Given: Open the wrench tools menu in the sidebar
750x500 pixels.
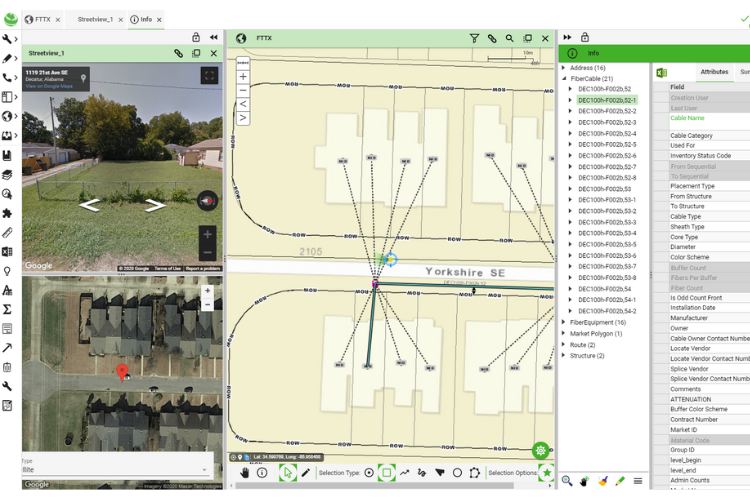Looking at the screenshot, I should coord(7,39).
